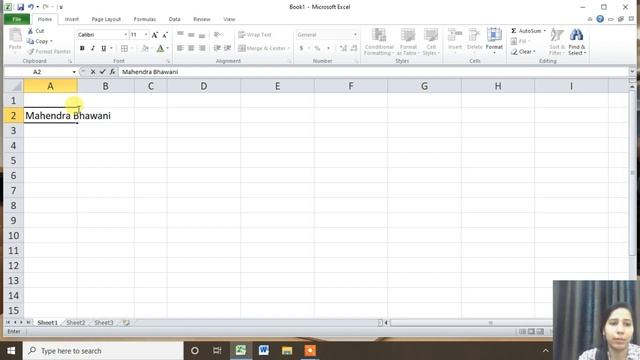Viewport: 640px width, 360px height.
Task: Open Sort & Filter menu
Action: (x=556, y=42)
